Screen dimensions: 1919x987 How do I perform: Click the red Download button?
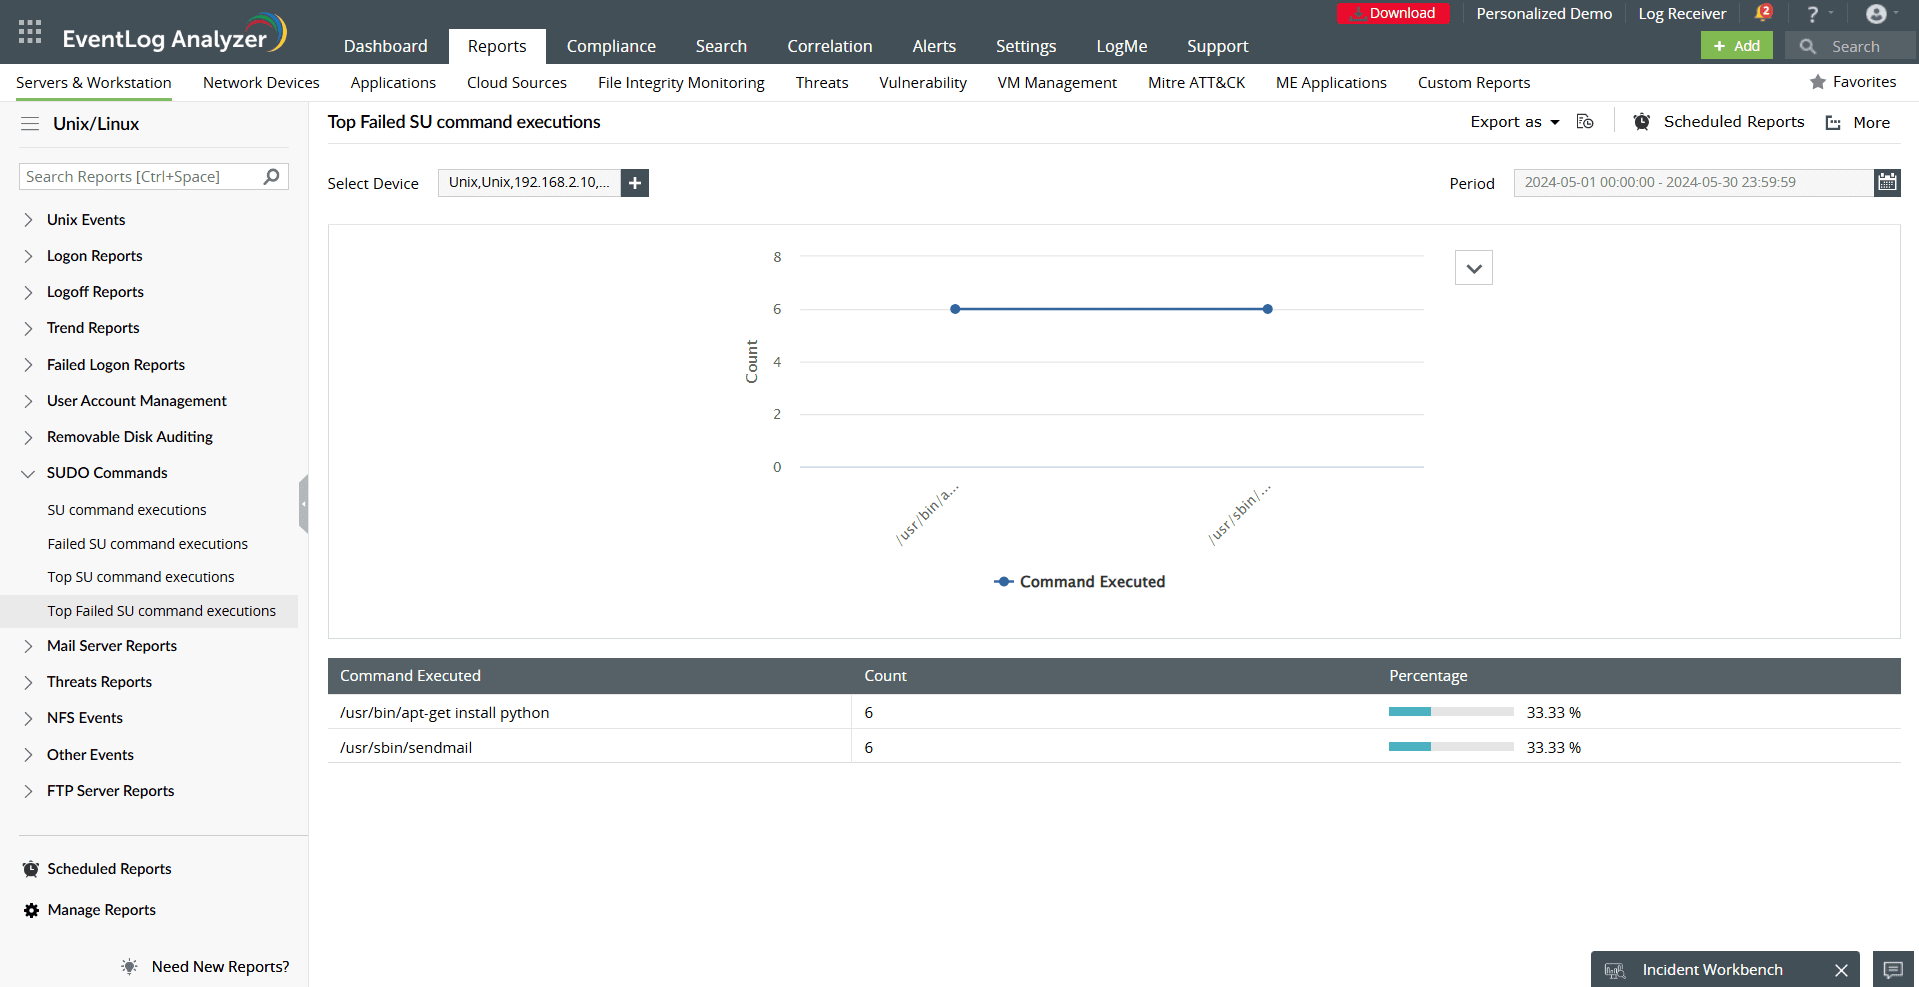1393,13
